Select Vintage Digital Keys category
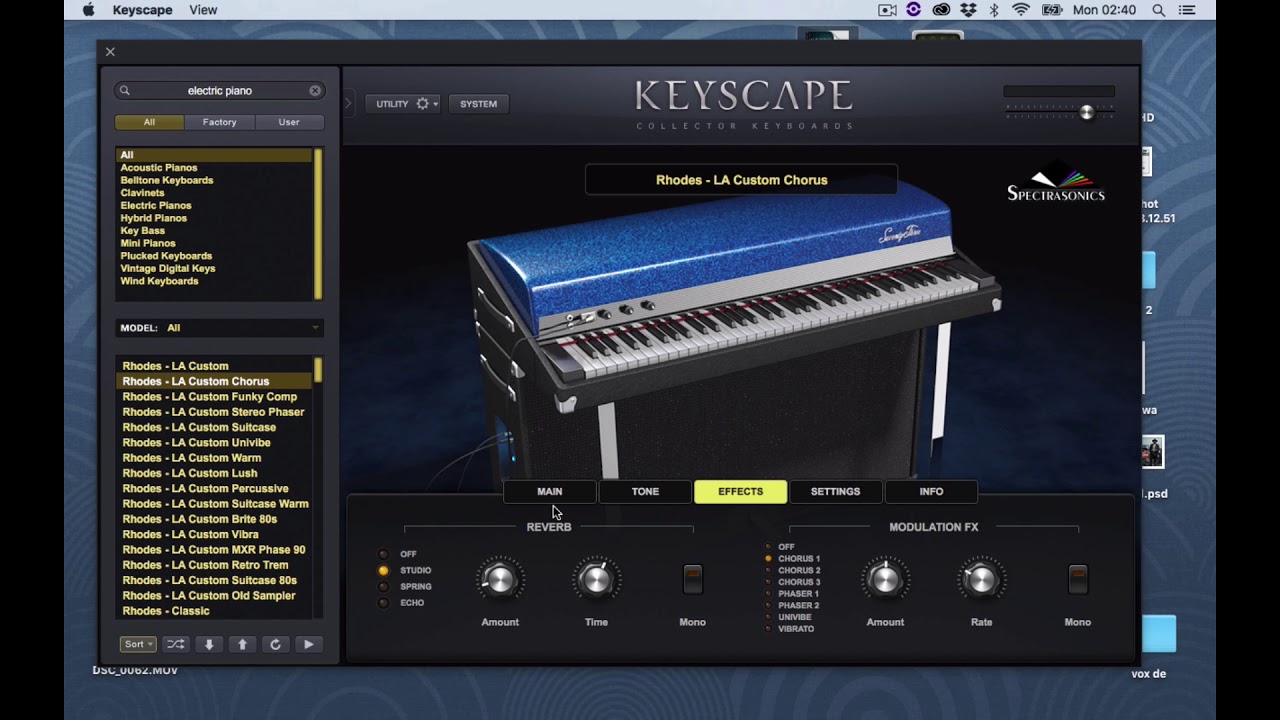 [x=168, y=268]
